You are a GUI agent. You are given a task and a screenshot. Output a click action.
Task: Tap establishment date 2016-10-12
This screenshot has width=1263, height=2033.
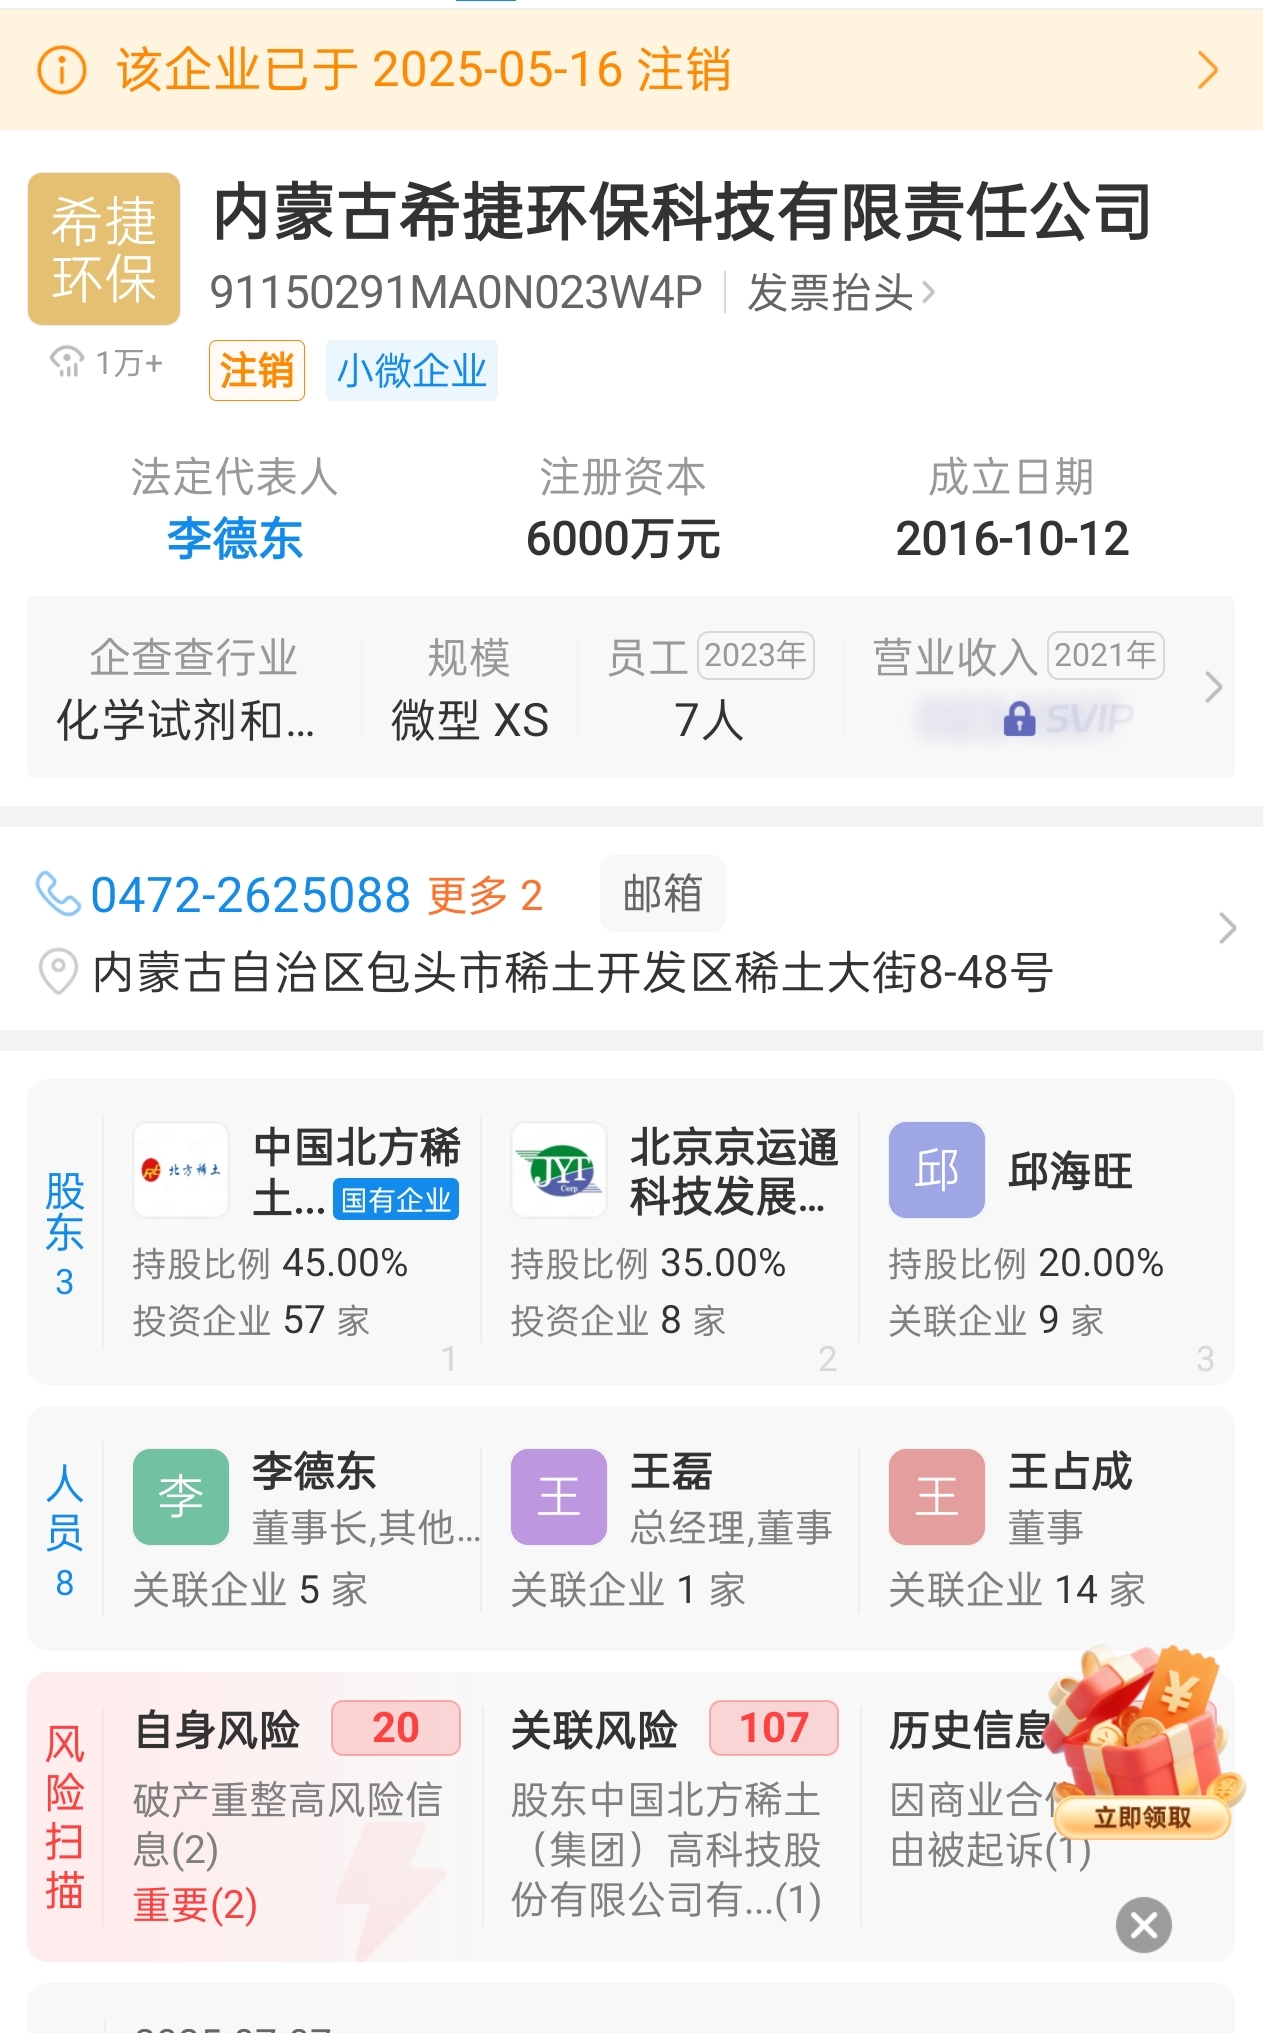(1012, 539)
